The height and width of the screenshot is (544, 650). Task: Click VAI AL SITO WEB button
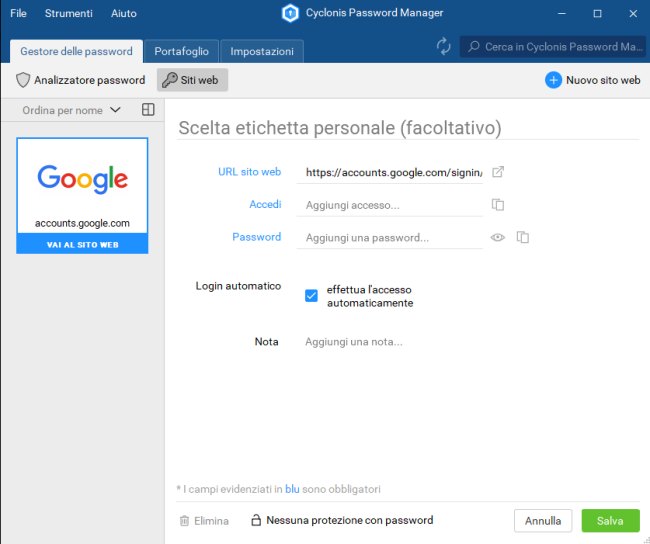[82, 244]
